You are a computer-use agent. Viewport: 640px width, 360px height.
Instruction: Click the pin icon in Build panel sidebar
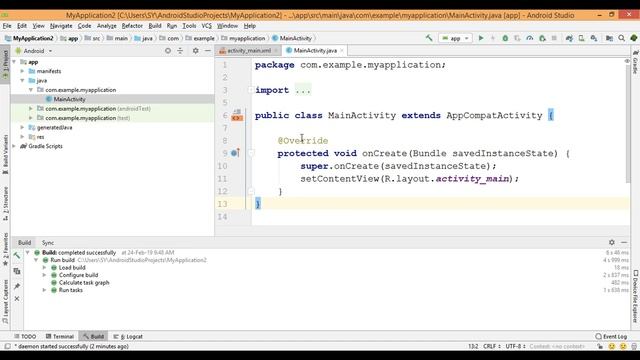click(17, 286)
